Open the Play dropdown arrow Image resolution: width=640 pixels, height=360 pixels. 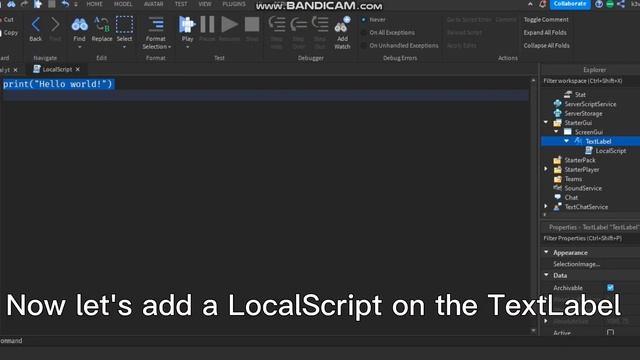pos(187,47)
